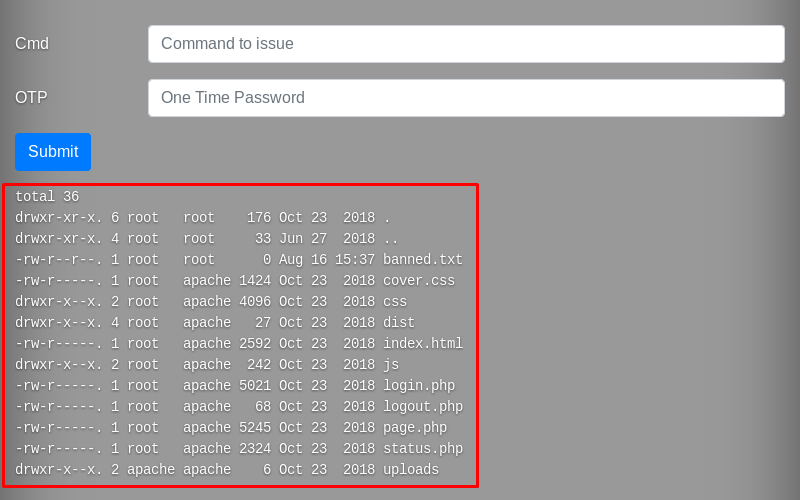The image size is (800, 500).
Task: Click the "total 36" output line
Action: tap(47, 197)
